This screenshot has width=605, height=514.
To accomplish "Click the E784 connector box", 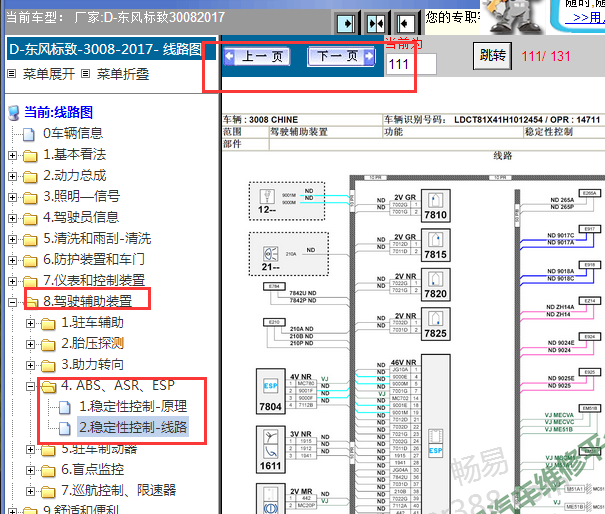I will click(274, 286).
